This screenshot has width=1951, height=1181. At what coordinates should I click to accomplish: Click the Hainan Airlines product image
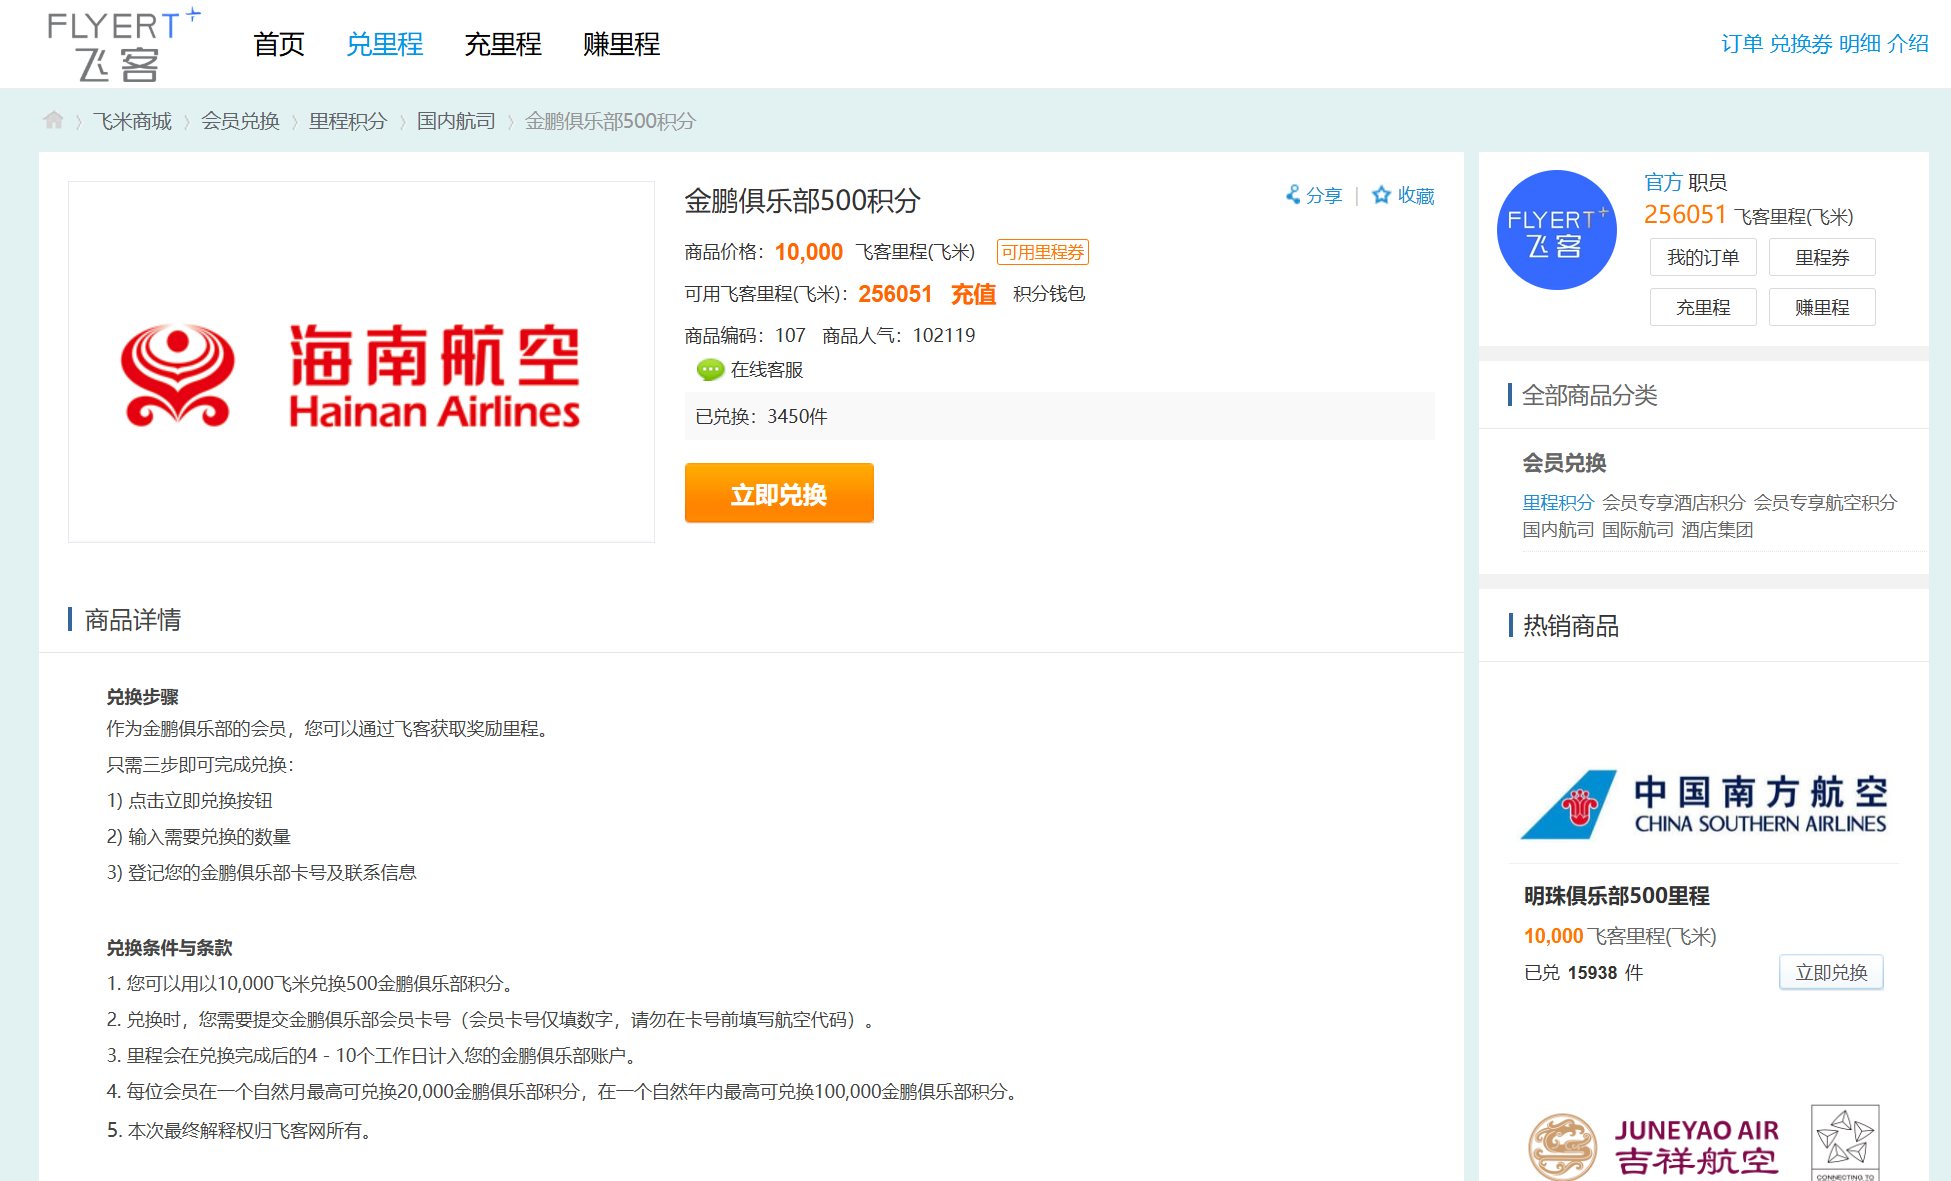pyautogui.click(x=361, y=361)
